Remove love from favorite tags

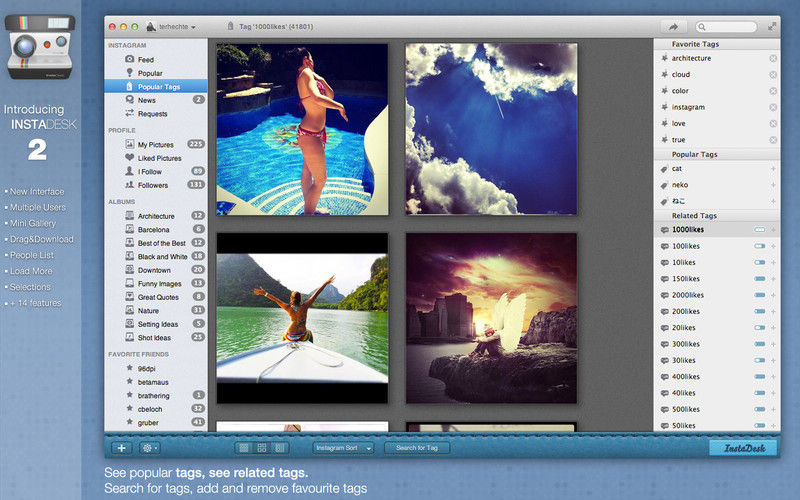point(773,124)
